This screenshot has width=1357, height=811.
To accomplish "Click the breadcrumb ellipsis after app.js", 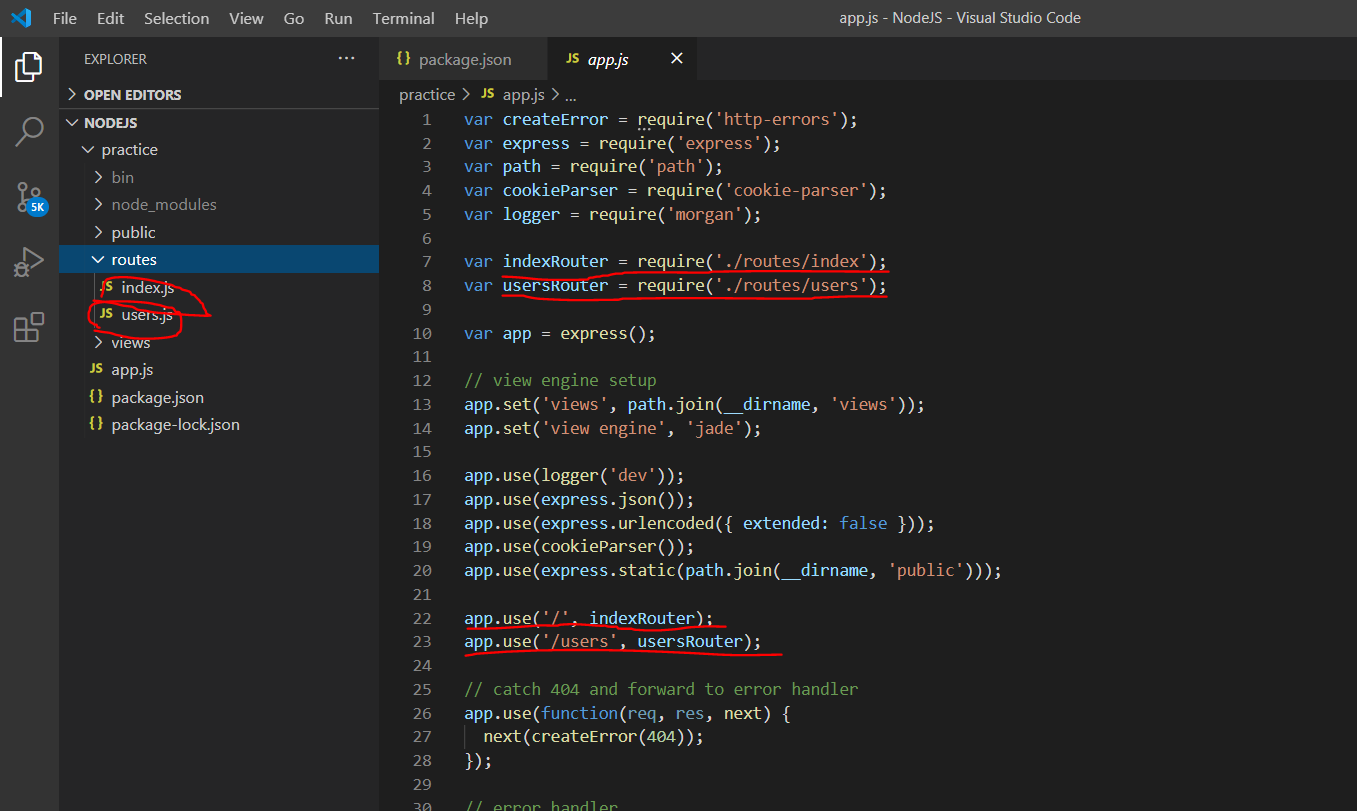I will [571, 95].
